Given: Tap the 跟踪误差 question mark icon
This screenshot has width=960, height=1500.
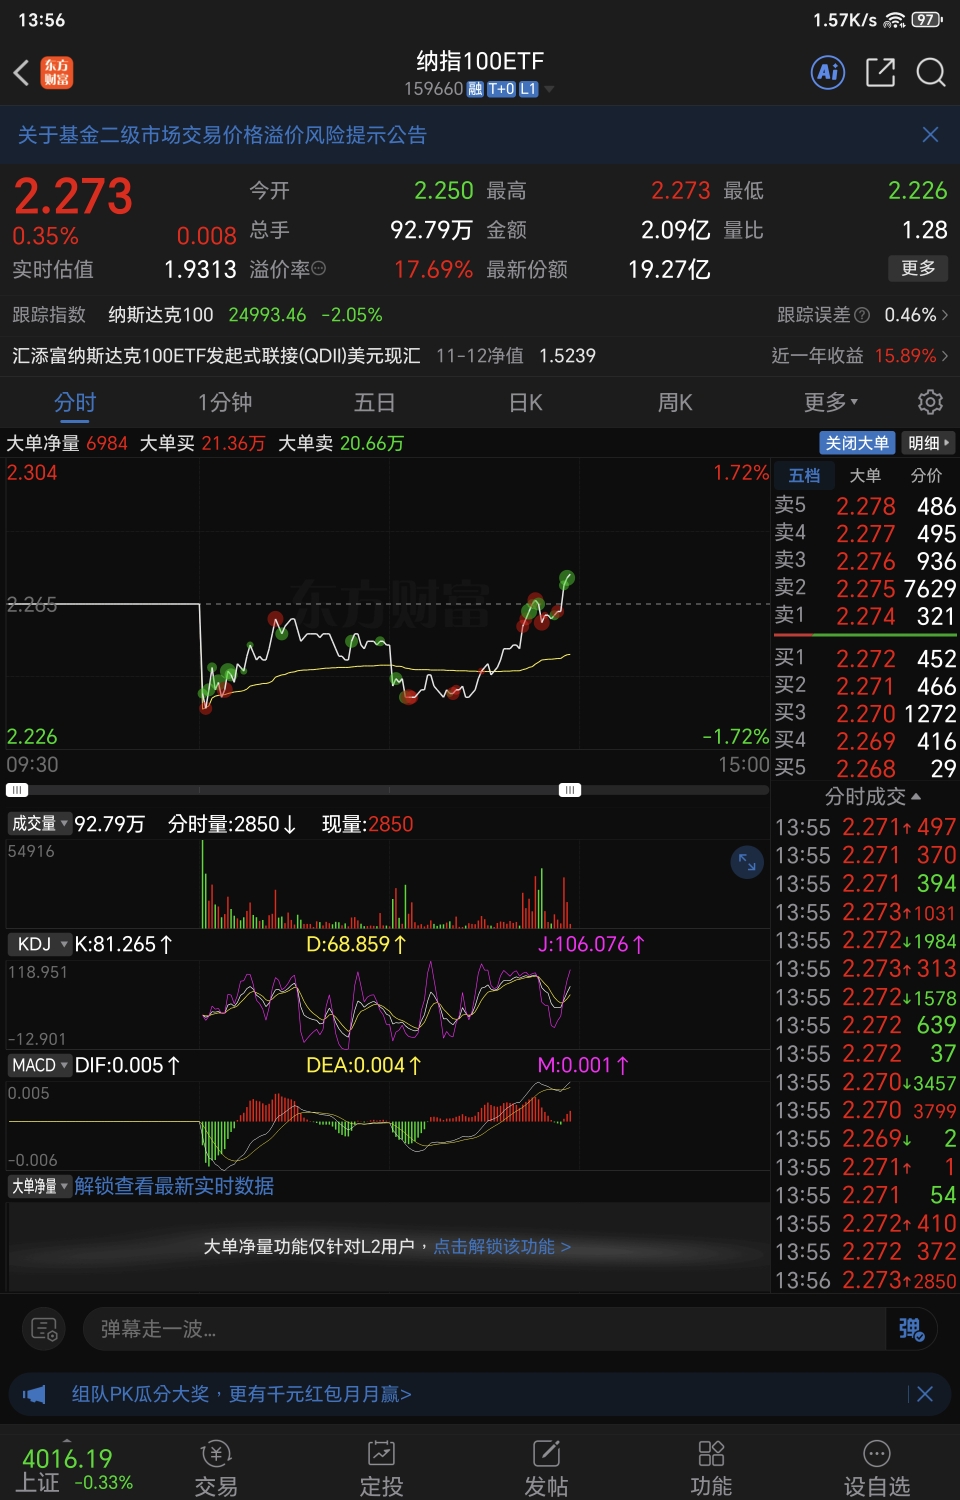Looking at the screenshot, I should (862, 315).
